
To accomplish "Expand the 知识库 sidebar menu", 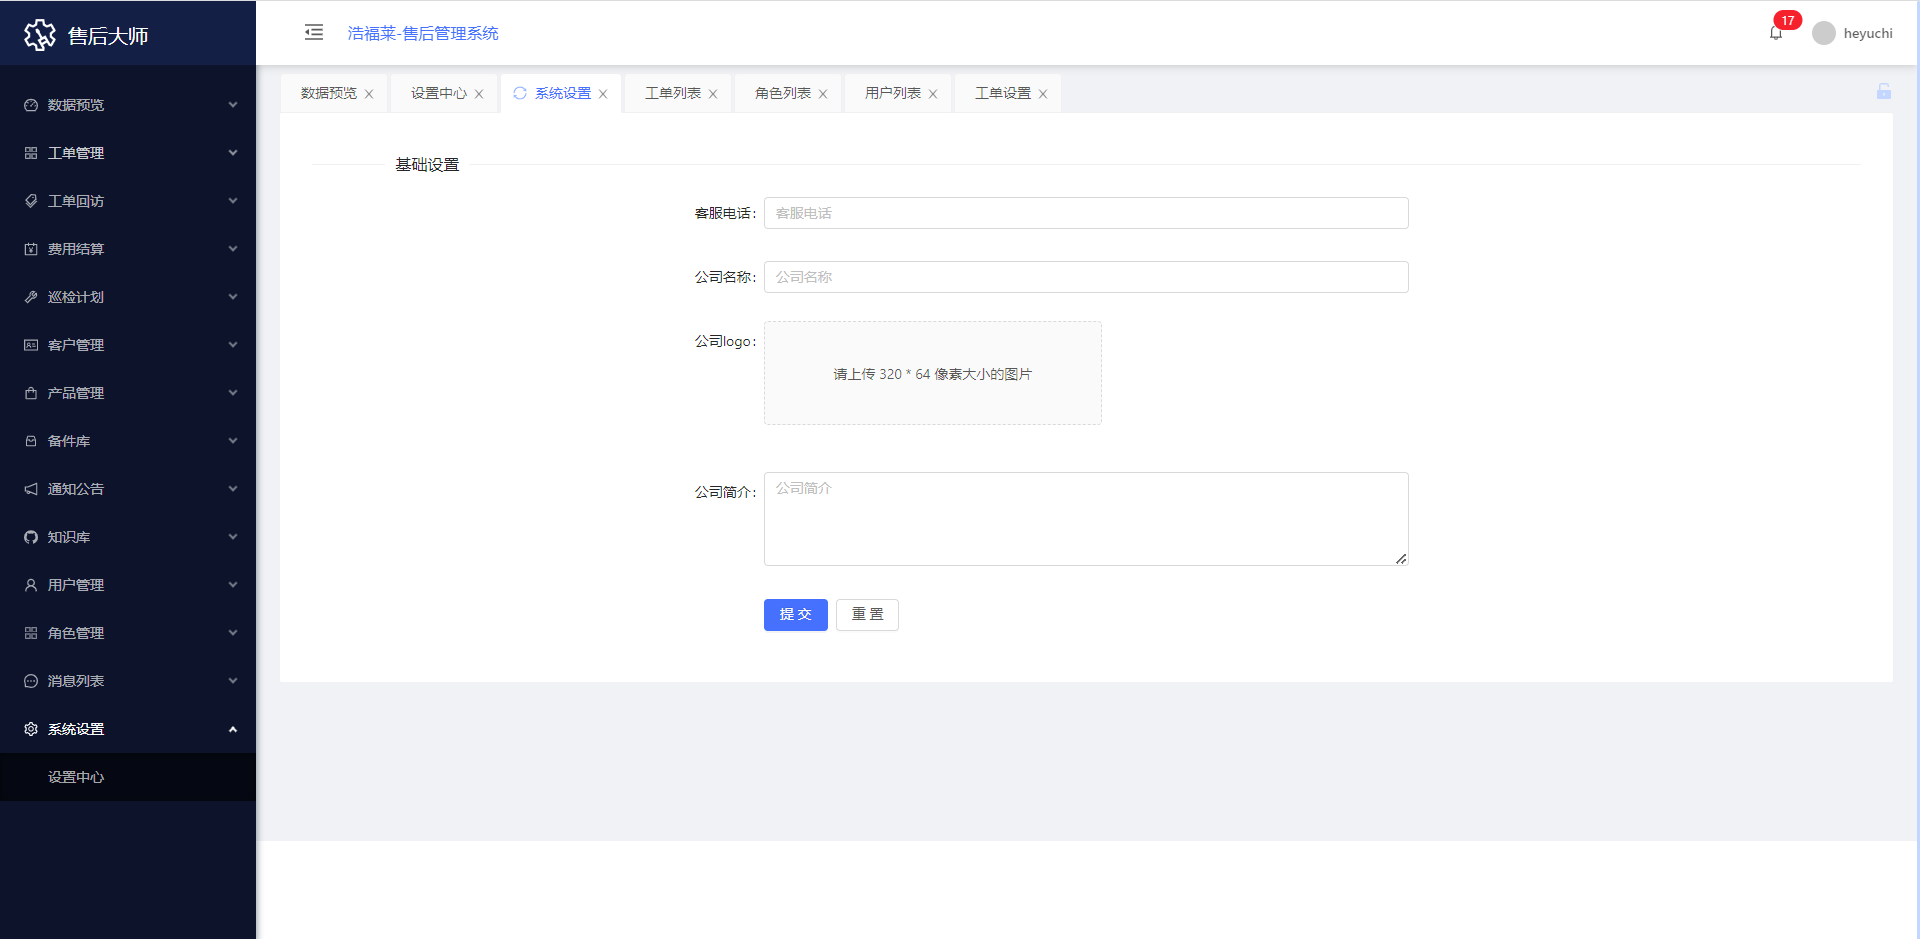I will [128, 537].
